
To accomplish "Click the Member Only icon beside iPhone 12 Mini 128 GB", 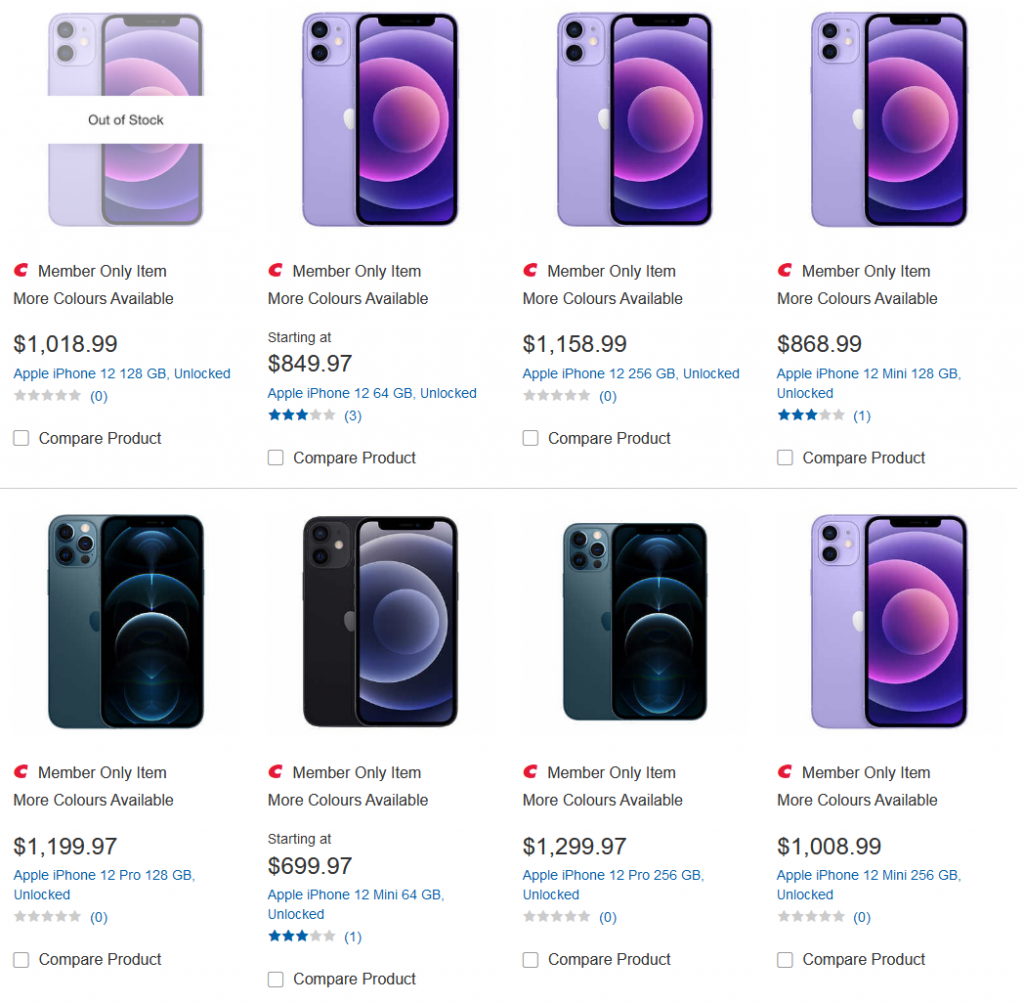I will point(784,271).
